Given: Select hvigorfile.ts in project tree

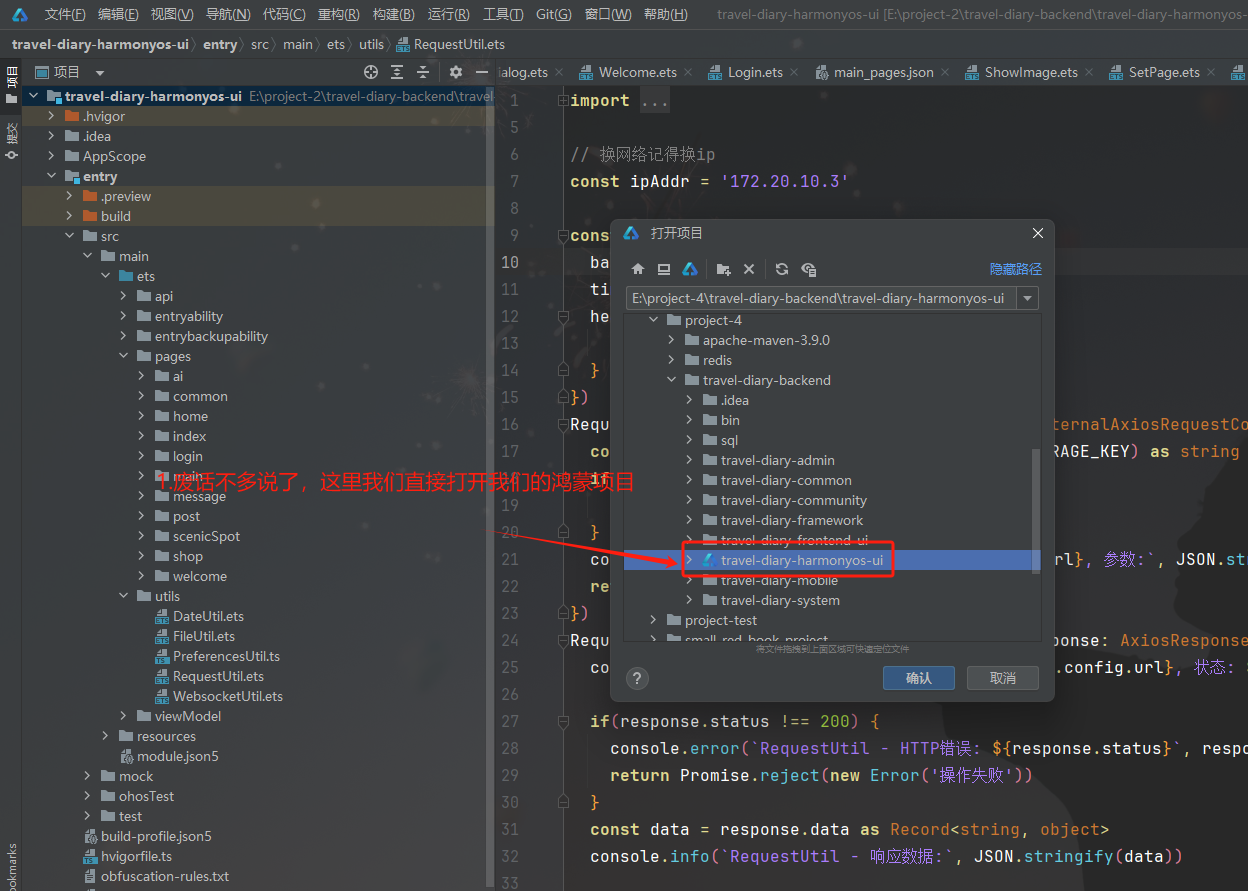Looking at the screenshot, I should pos(136,856).
